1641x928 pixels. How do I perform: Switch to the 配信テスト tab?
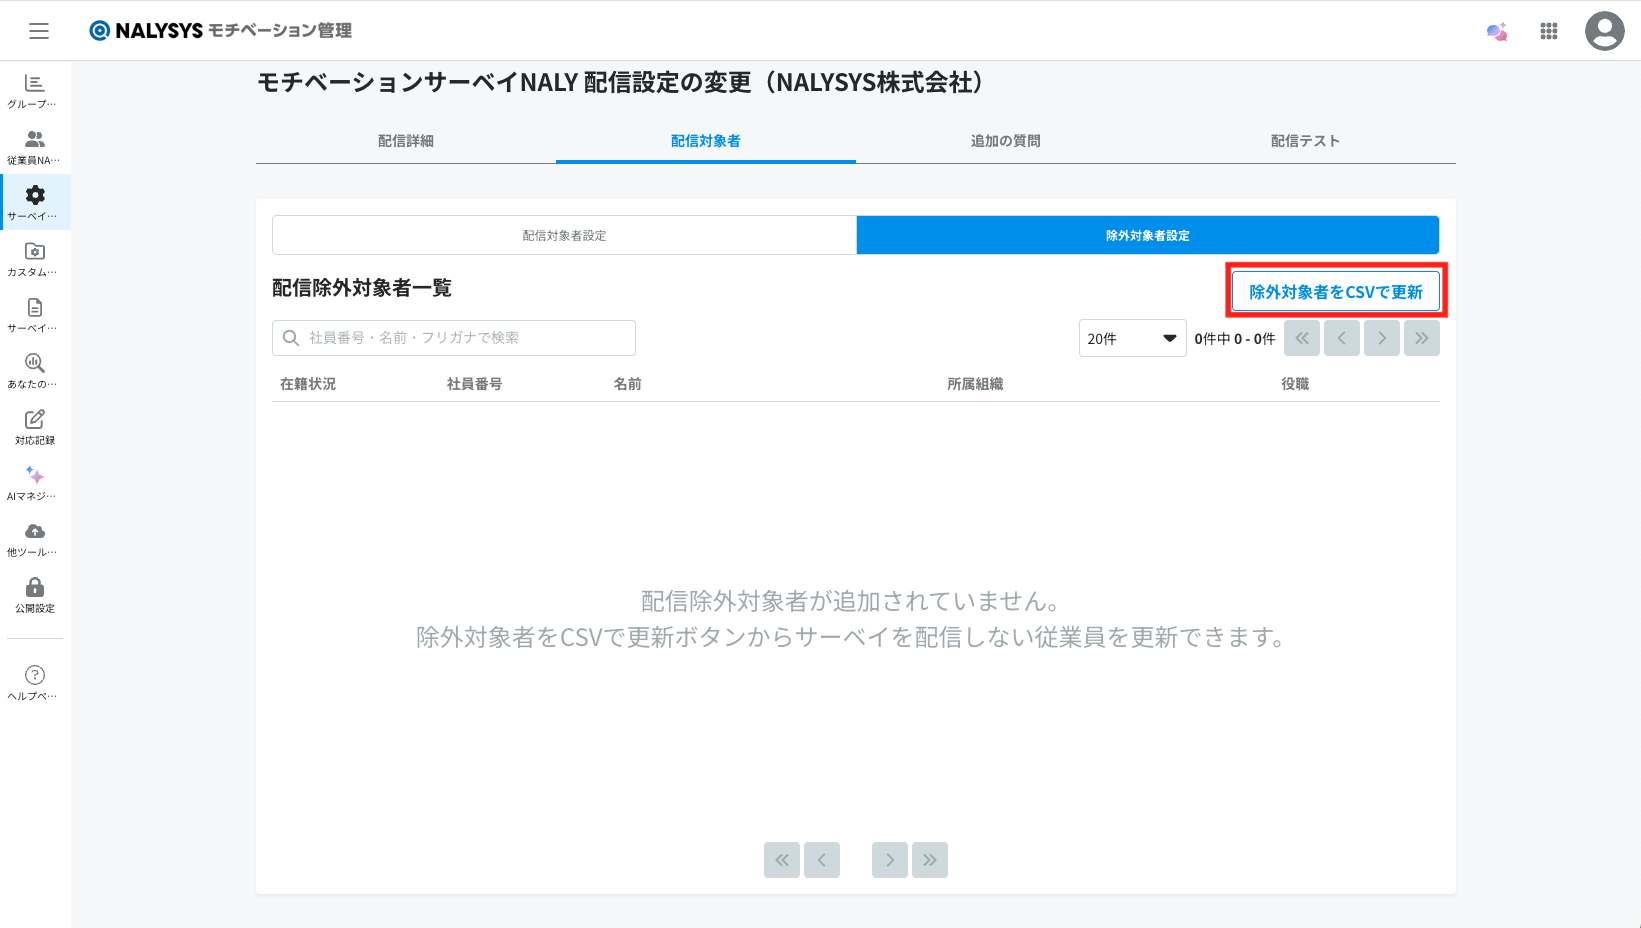pyautogui.click(x=1306, y=141)
